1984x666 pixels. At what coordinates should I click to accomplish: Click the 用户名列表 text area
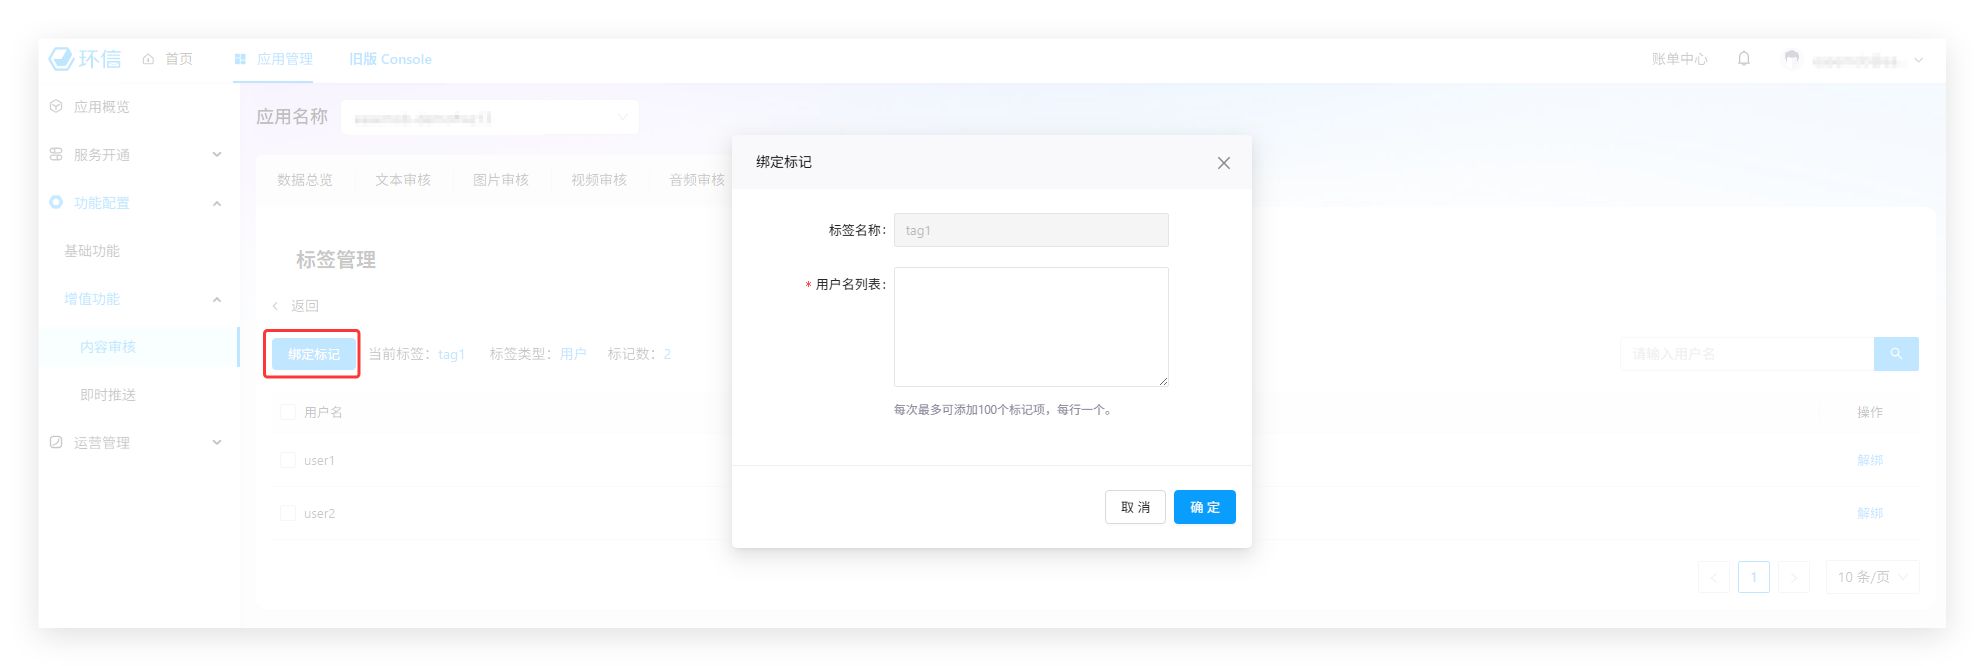(1030, 327)
